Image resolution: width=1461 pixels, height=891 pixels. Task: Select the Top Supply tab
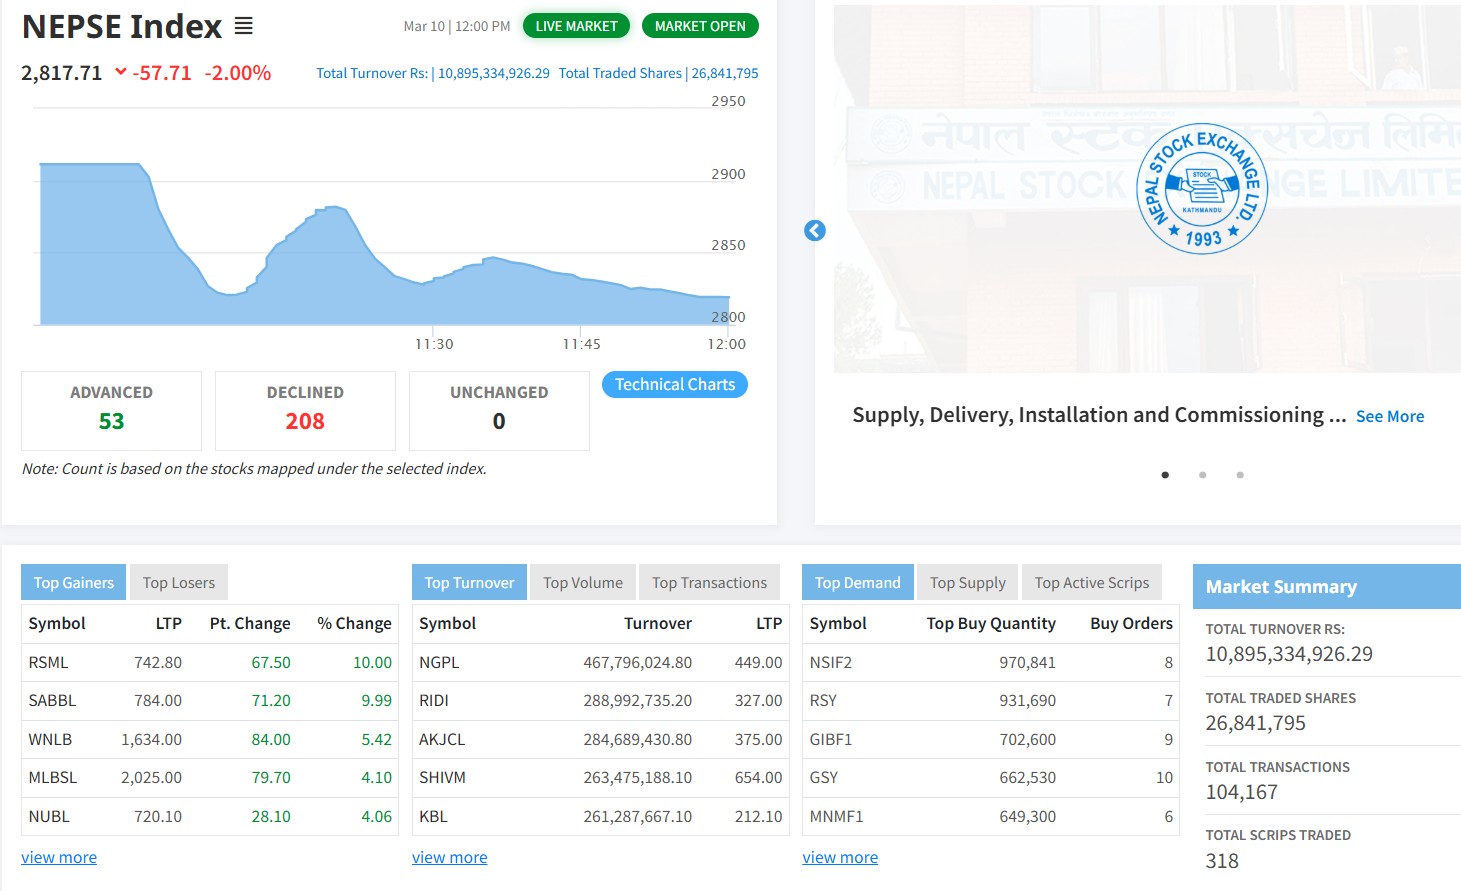click(x=967, y=583)
